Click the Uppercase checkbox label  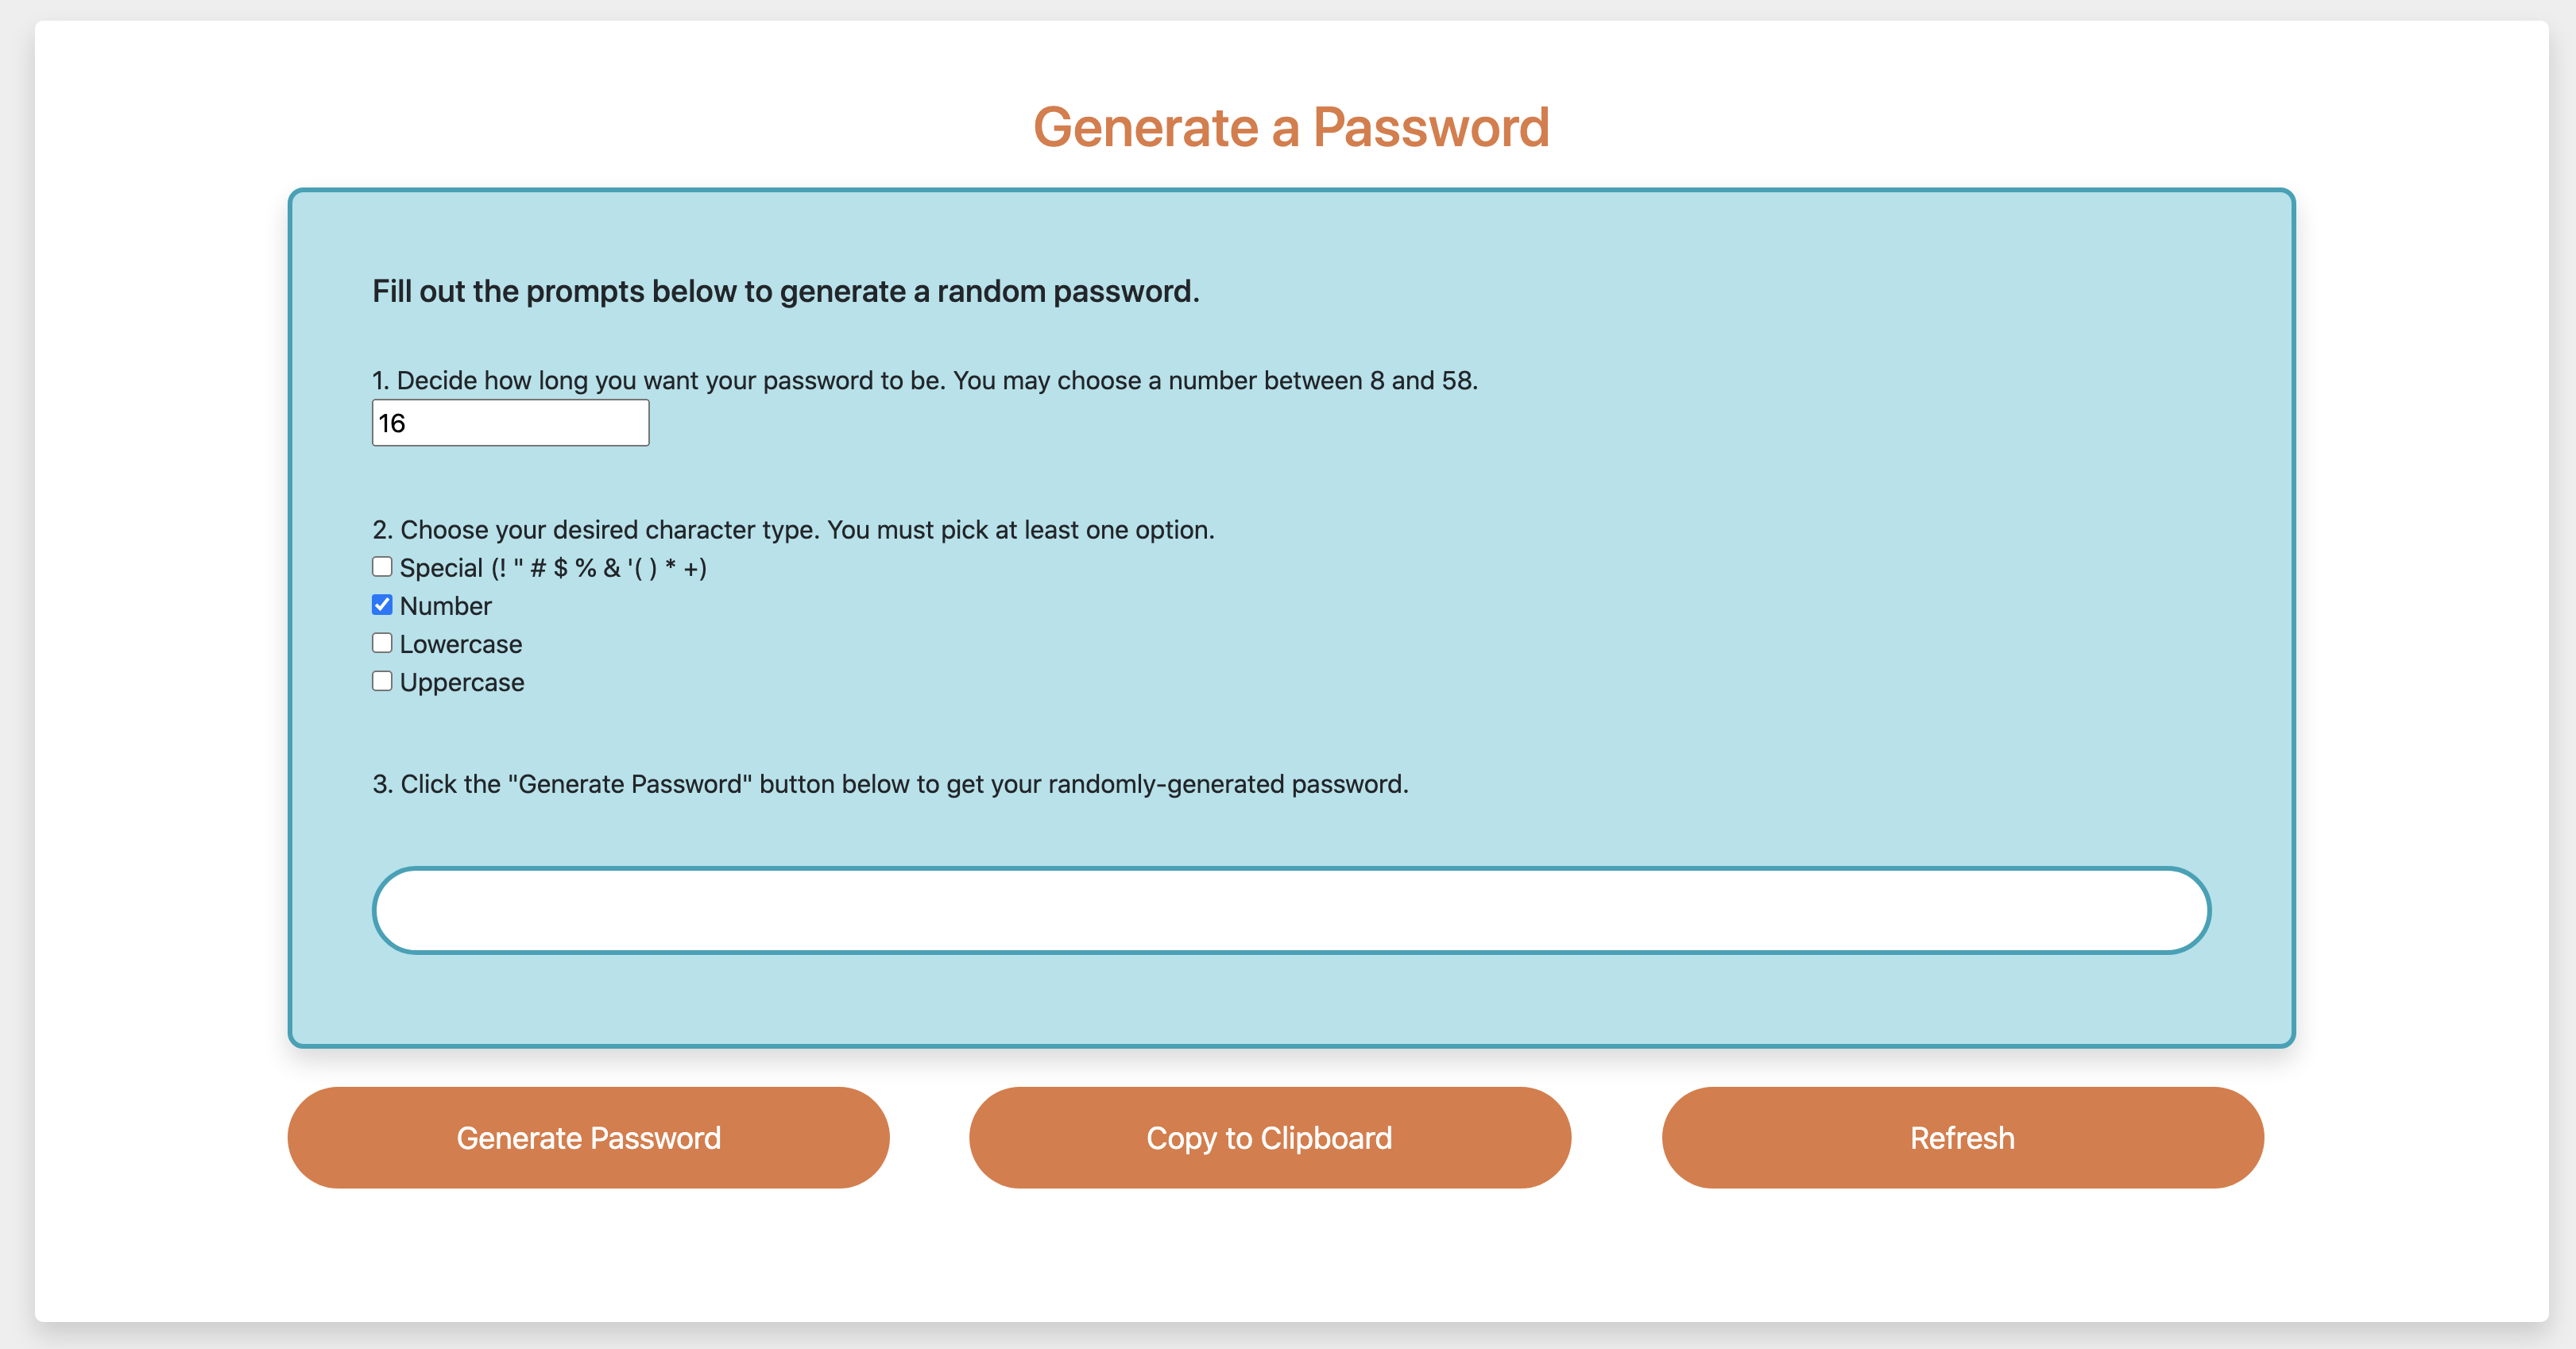[461, 682]
